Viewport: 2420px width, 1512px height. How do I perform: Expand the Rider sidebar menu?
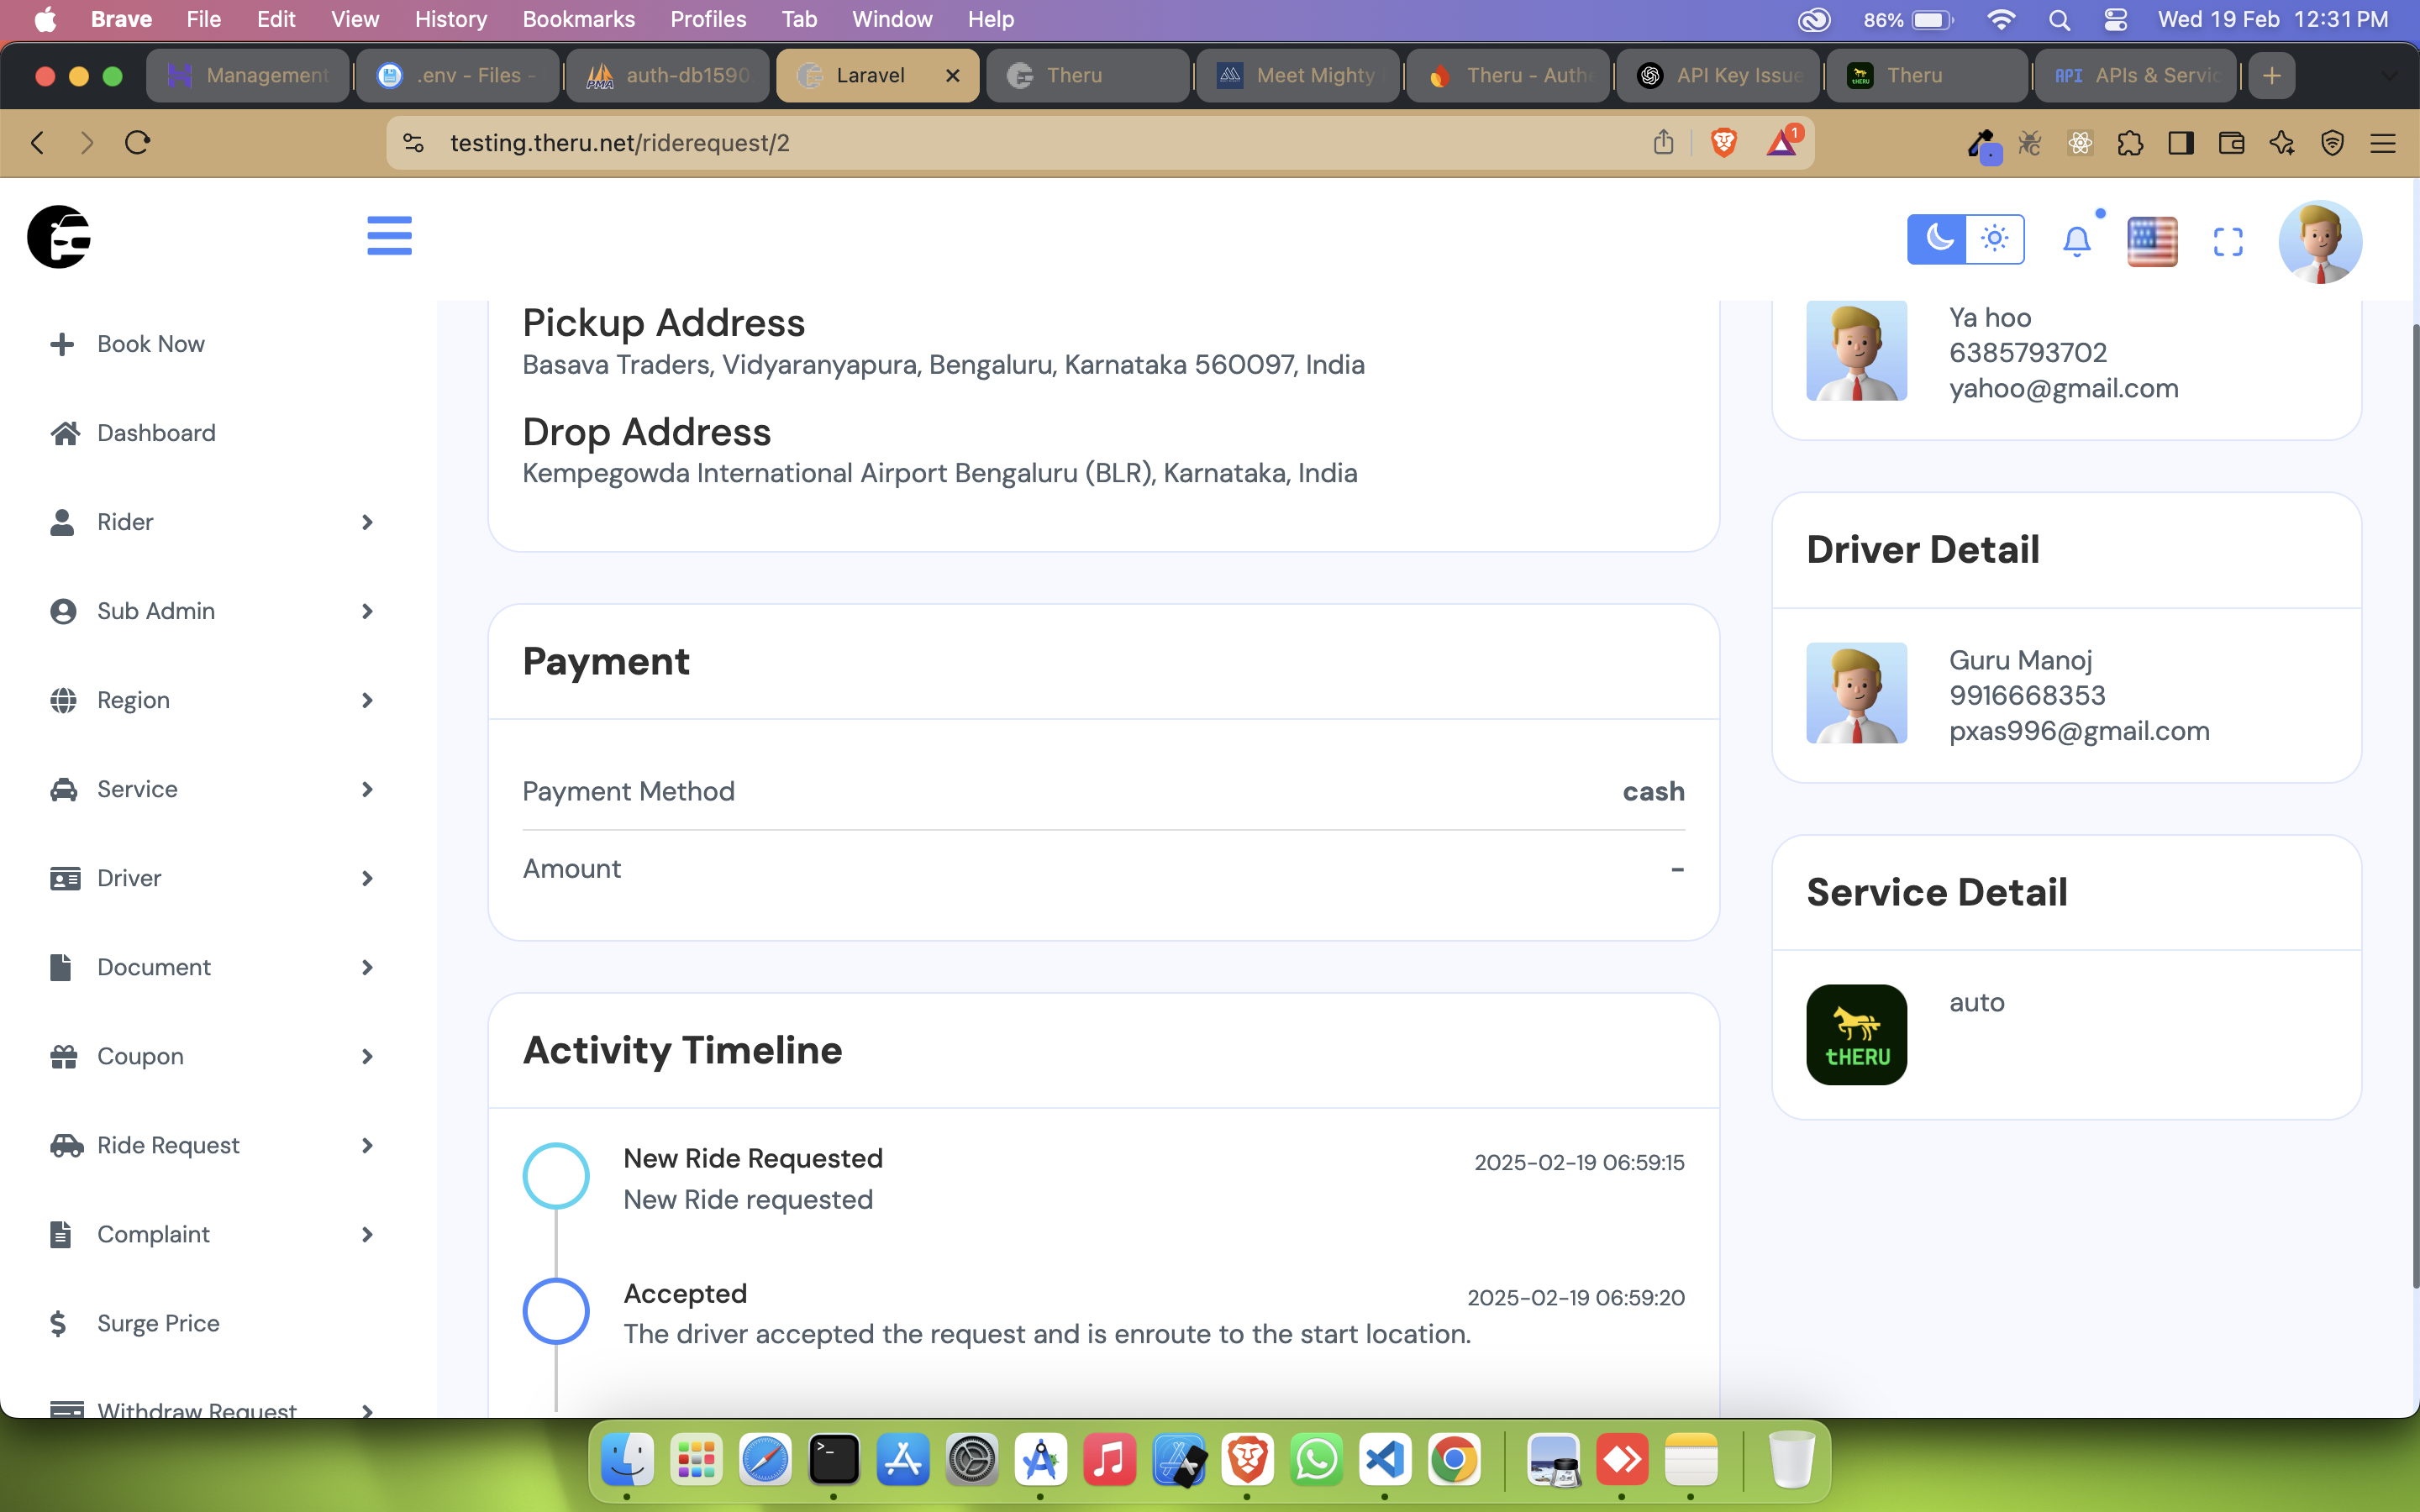click(210, 522)
